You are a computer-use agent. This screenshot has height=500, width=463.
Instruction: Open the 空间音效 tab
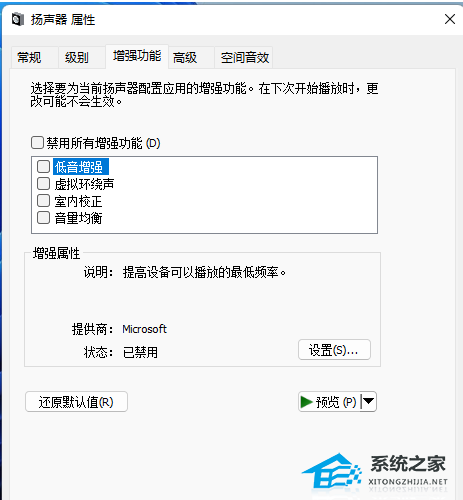tap(244, 58)
